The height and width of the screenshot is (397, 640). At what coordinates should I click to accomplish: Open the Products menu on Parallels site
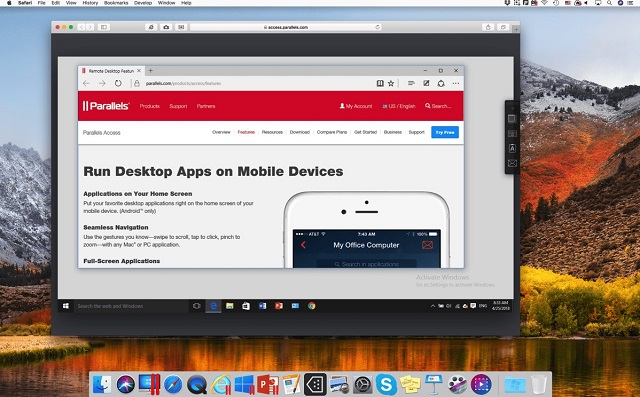pos(149,106)
